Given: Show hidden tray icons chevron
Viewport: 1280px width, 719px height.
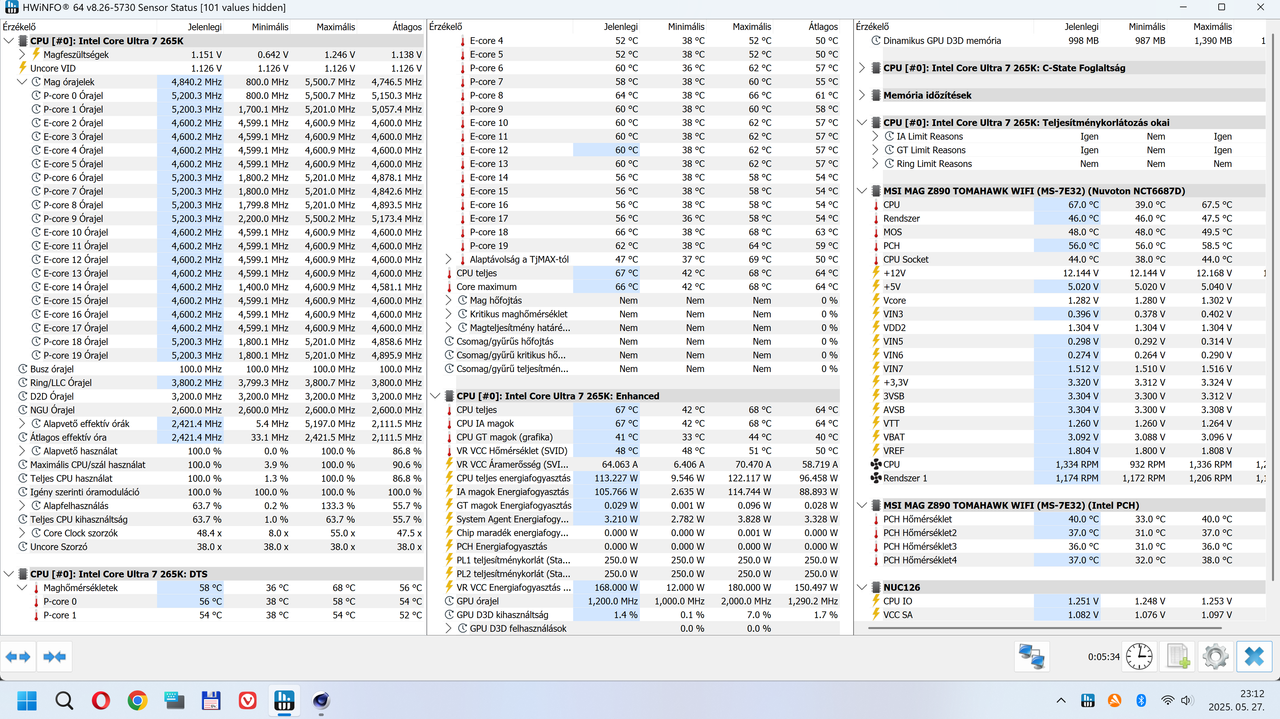Looking at the screenshot, I should coord(1061,700).
